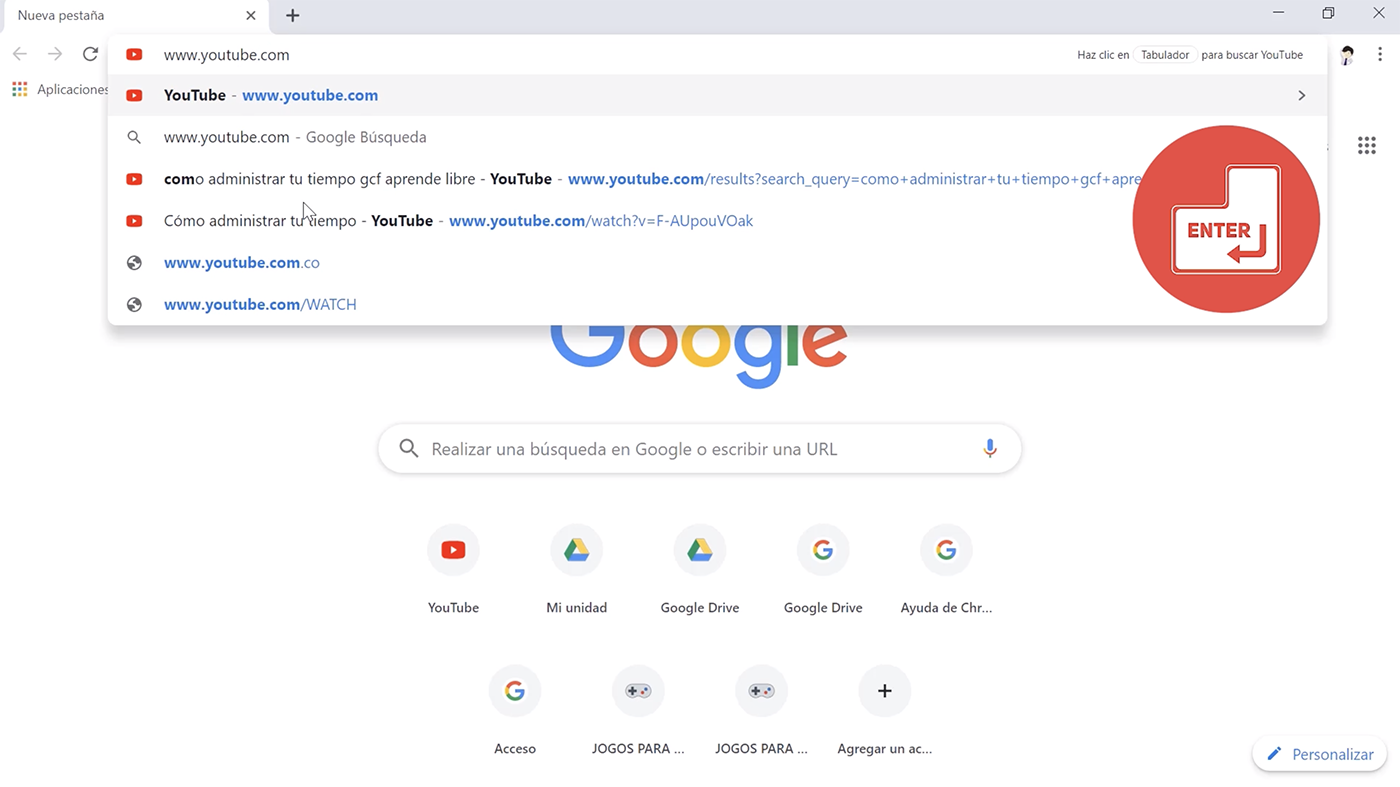Viewport: 1400px width, 787px height.
Task: Select YouTube - www.youtube.com suggestion
Action: [717, 95]
